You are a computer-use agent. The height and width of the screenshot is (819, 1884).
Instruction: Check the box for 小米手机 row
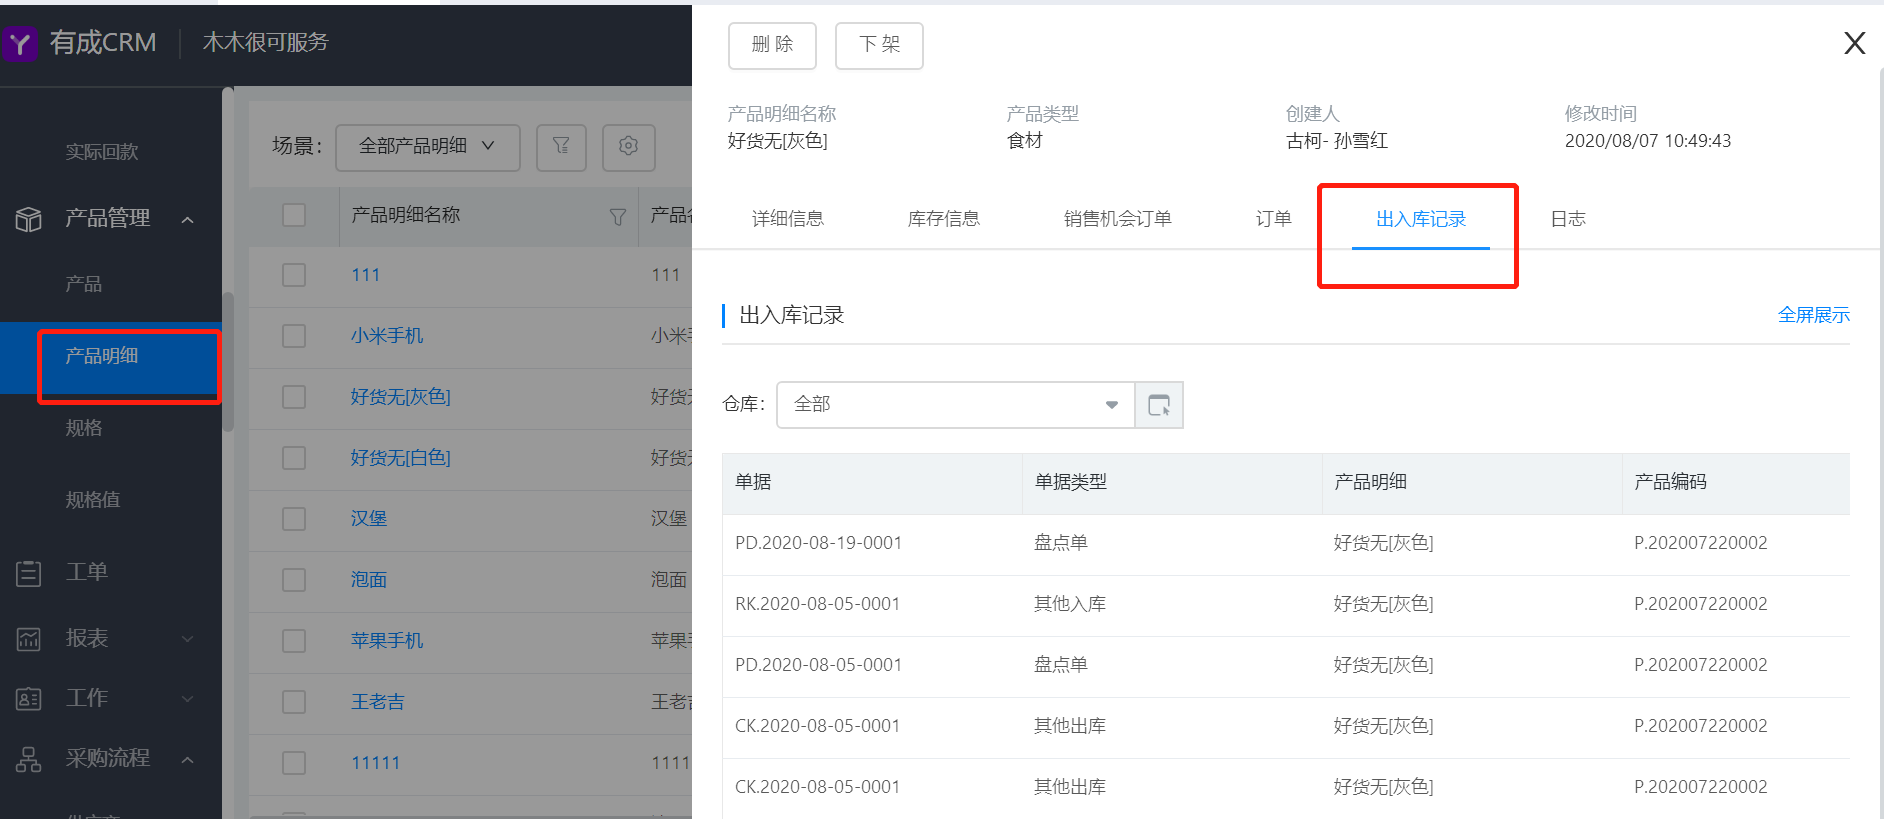click(294, 336)
